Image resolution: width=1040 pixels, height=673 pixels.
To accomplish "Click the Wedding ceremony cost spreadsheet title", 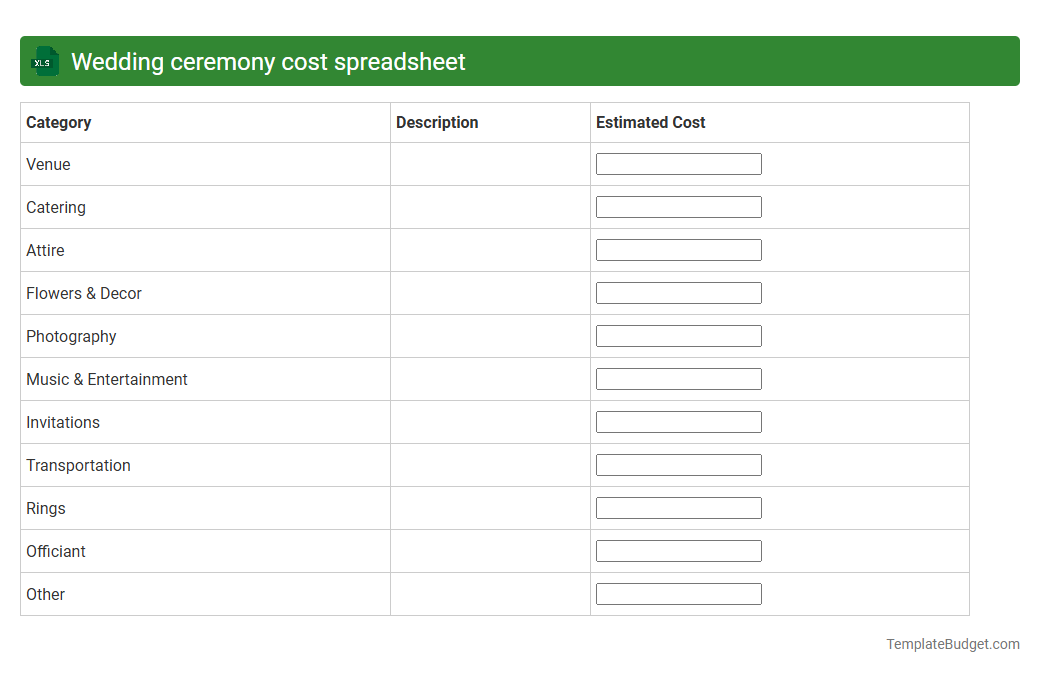I will (x=268, y=61).
